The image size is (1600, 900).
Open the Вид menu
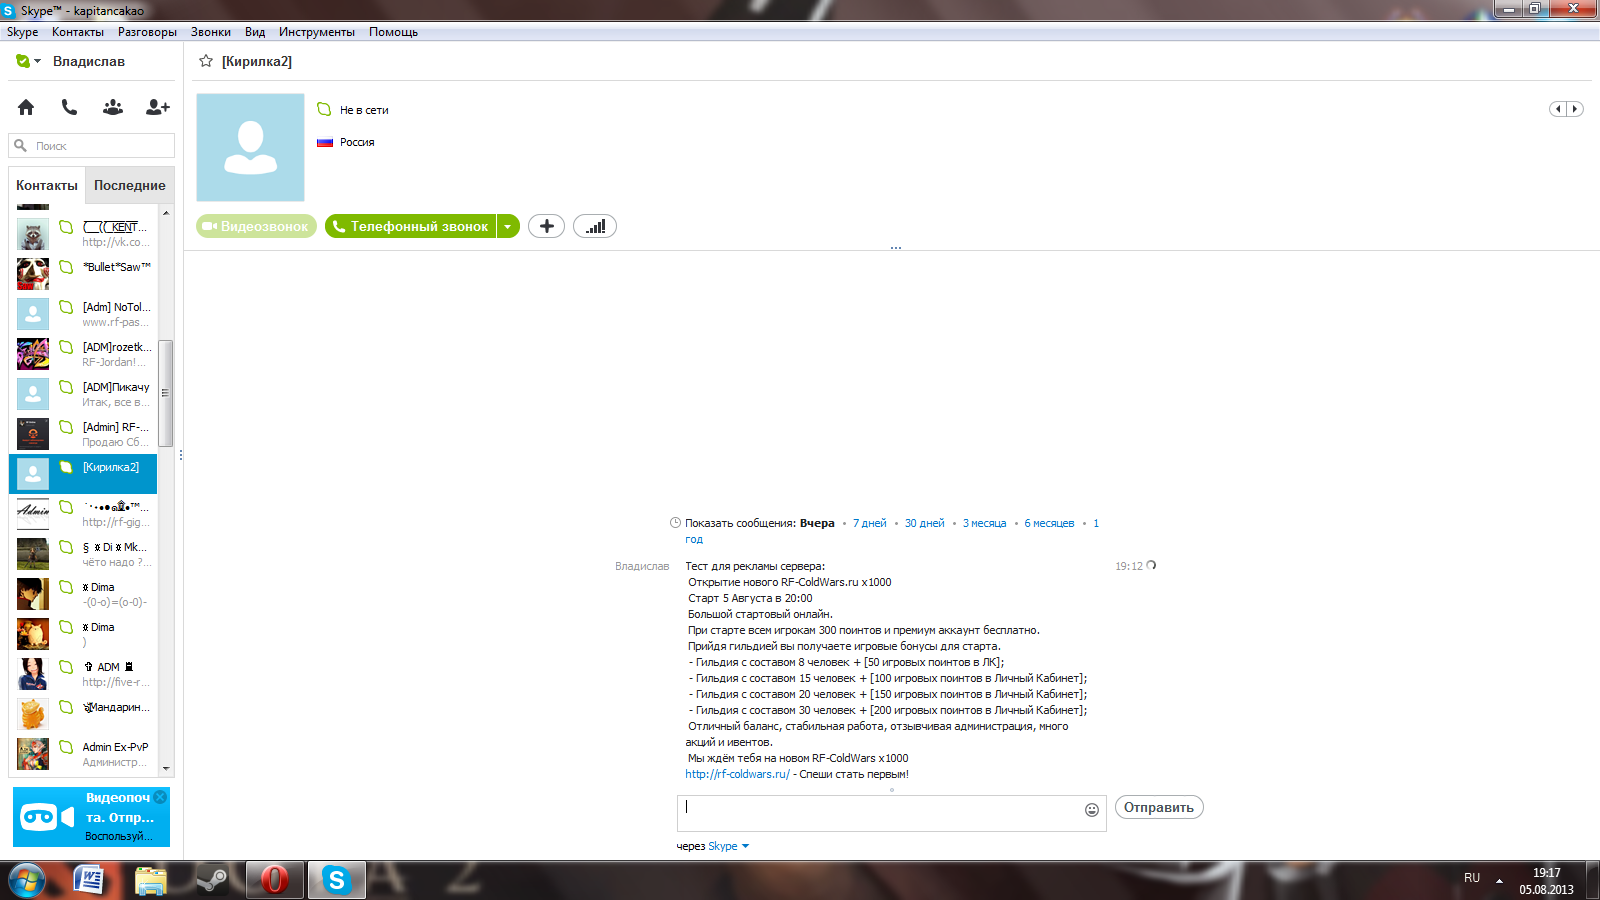[x=255, y=32]
